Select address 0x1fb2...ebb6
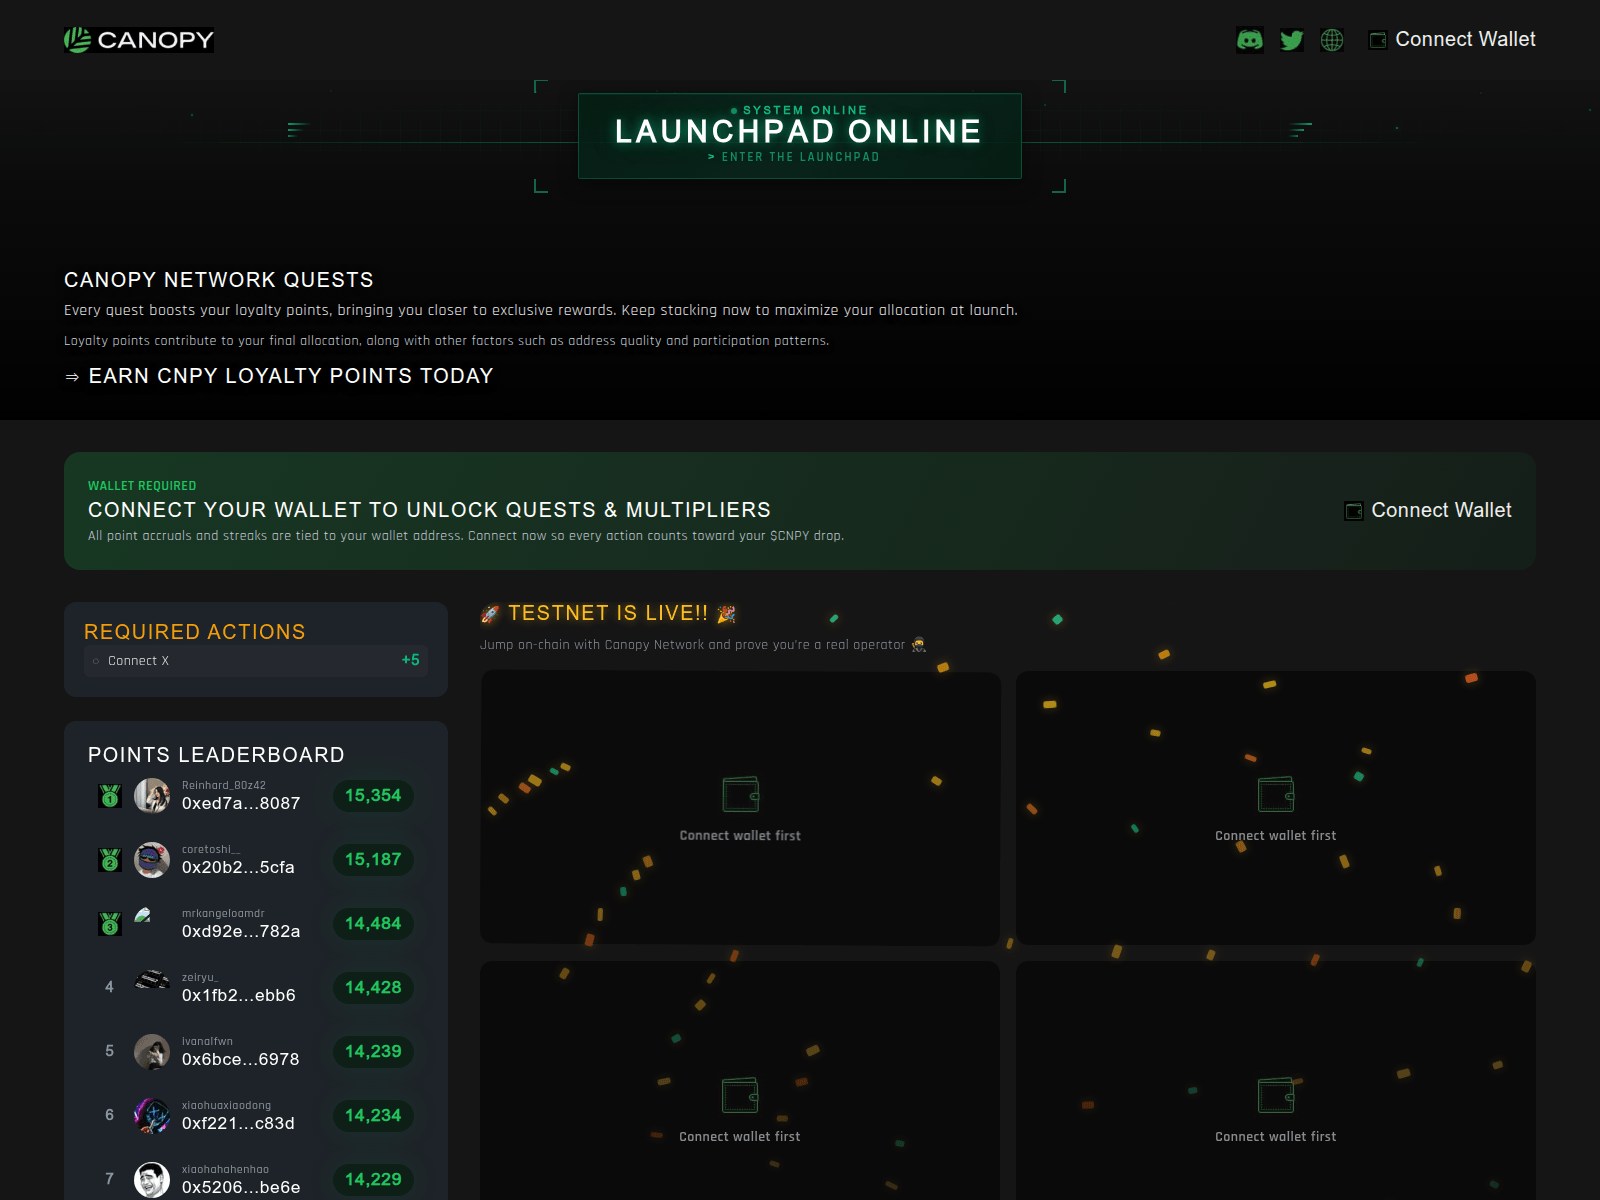1600x1200 pixels. coord(239,995)
